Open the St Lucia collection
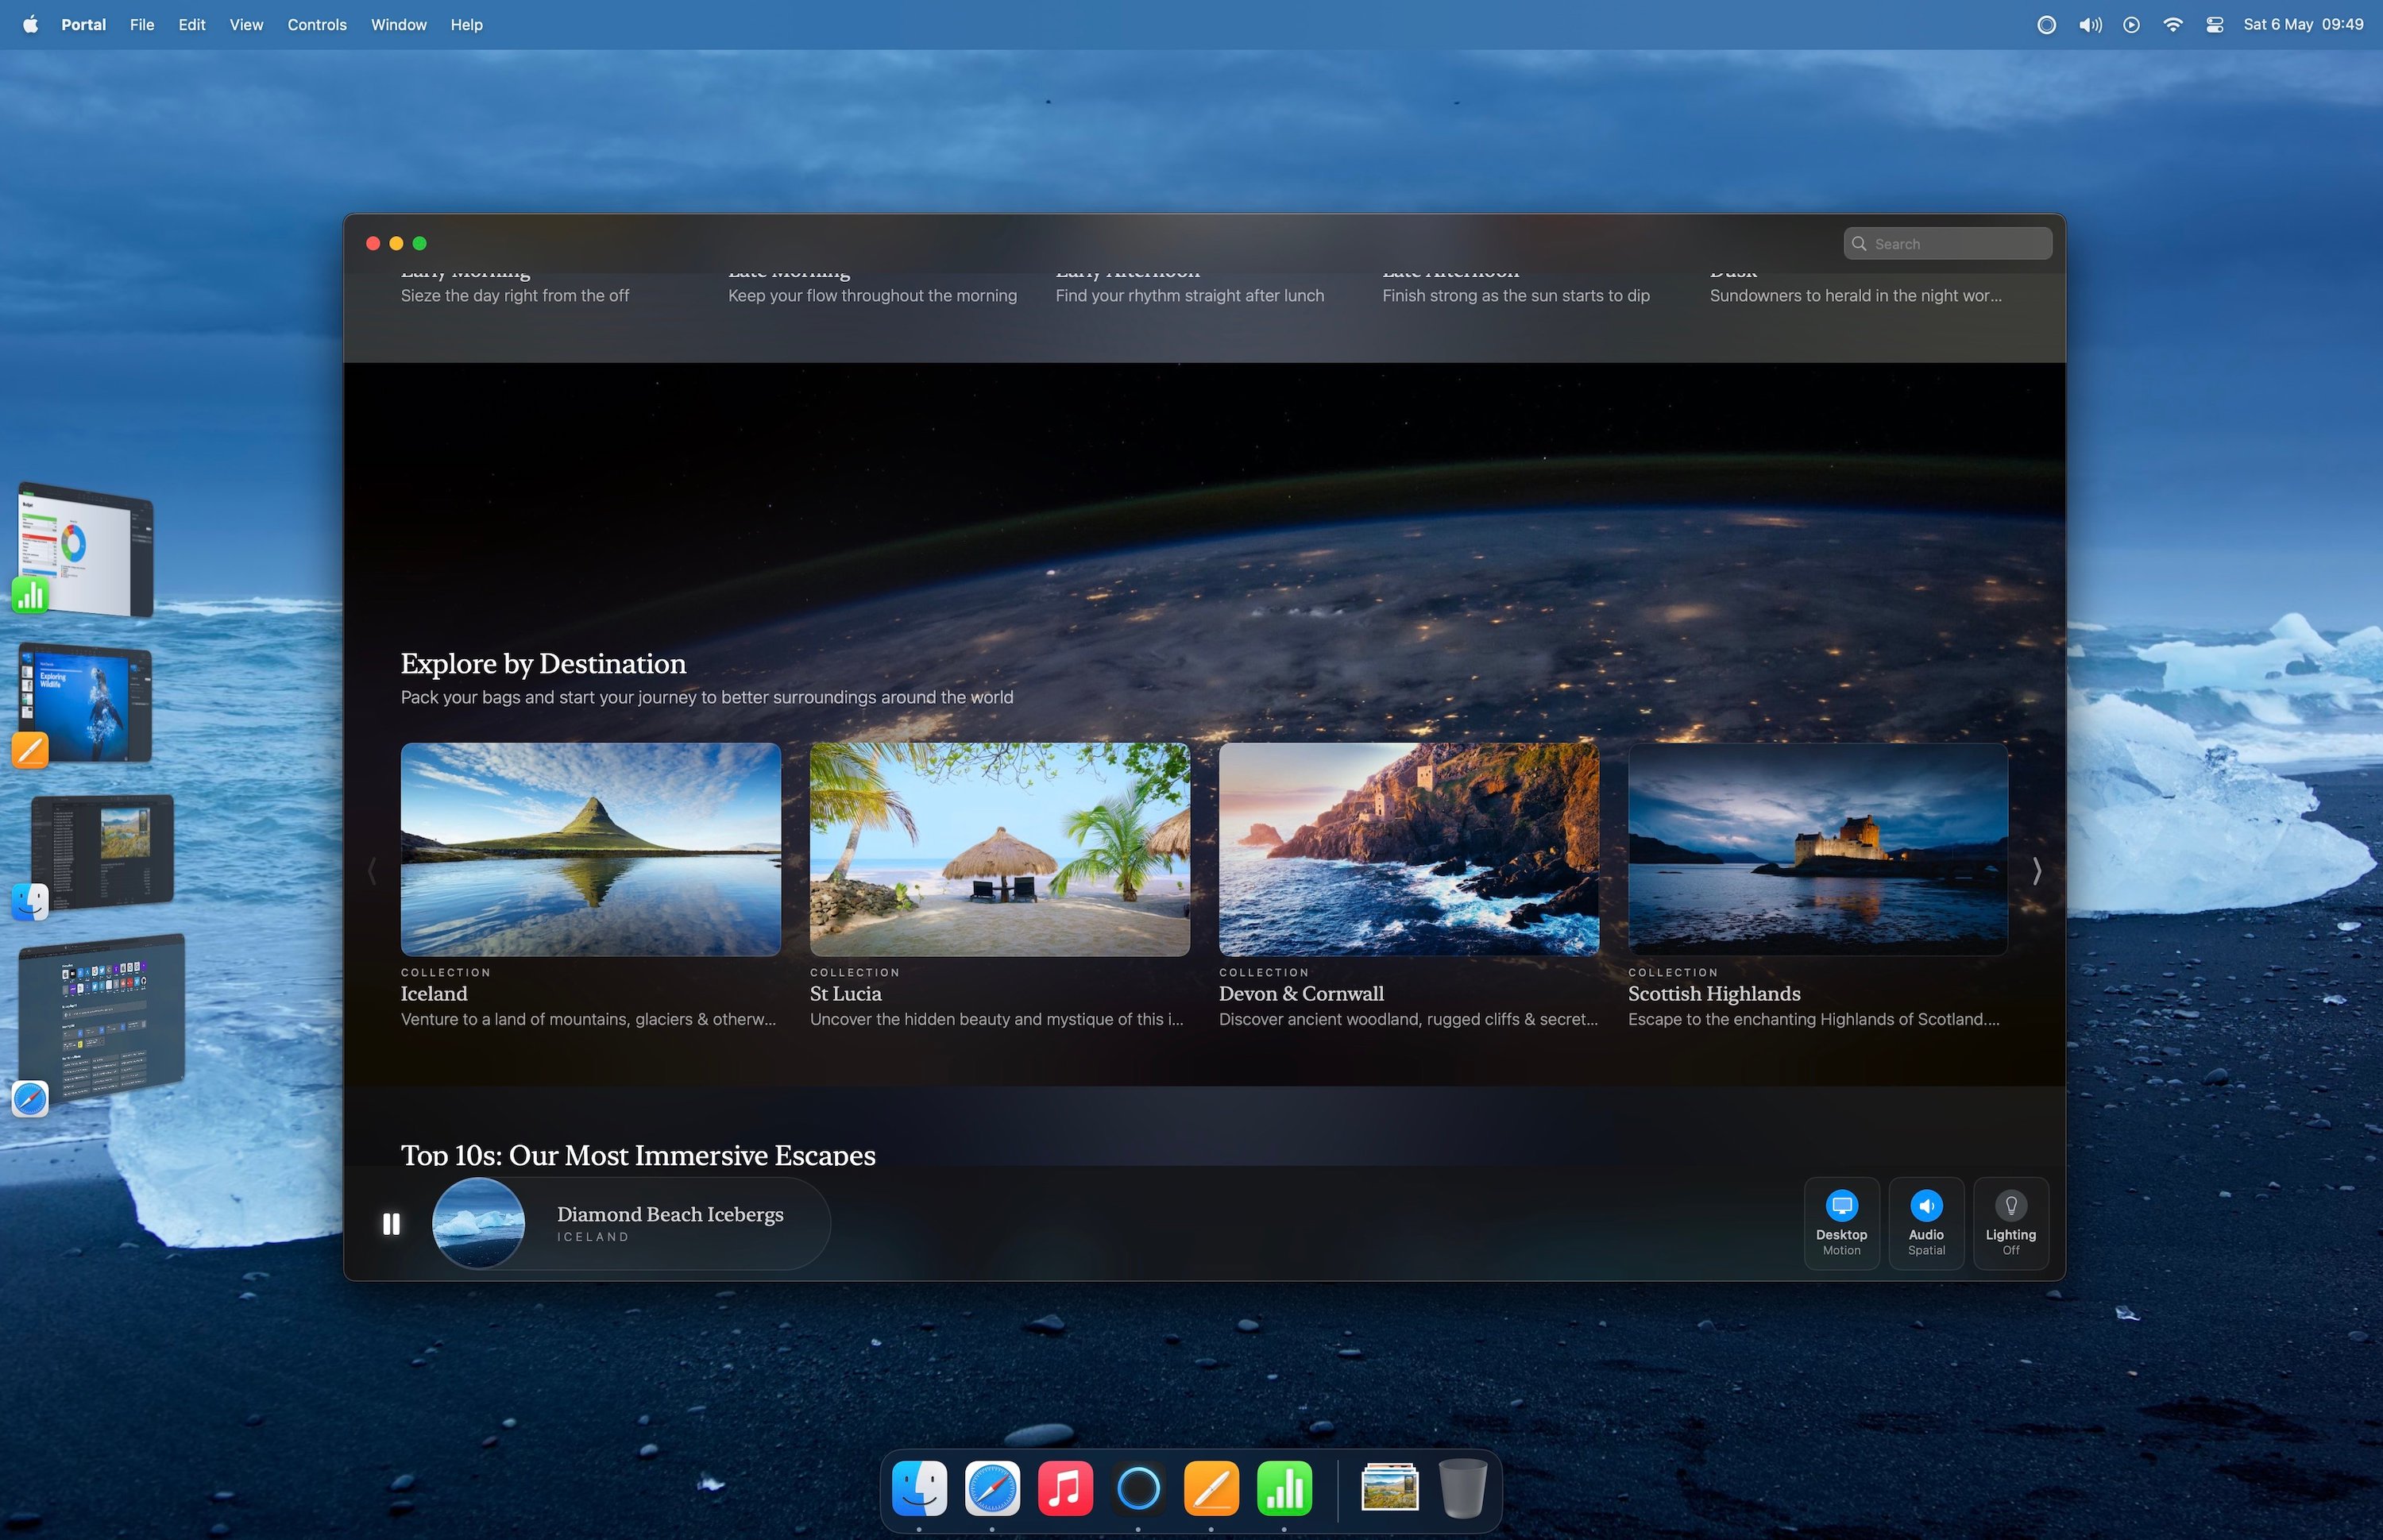This screenshot has width=2383, height=1540. point(999,848)
